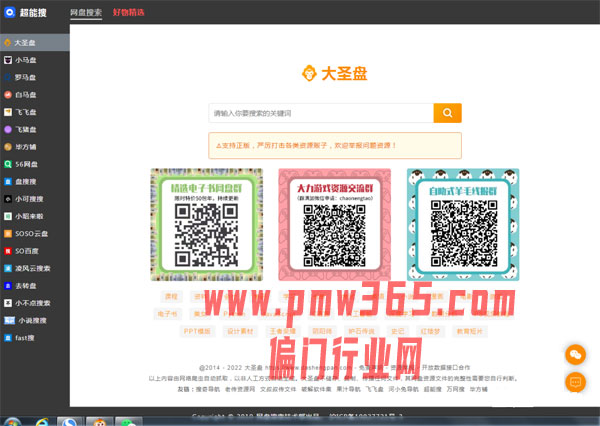Open the 开放数据接口合作 footer link
This screenshot has width=600, height=426.
click(446, 367)
